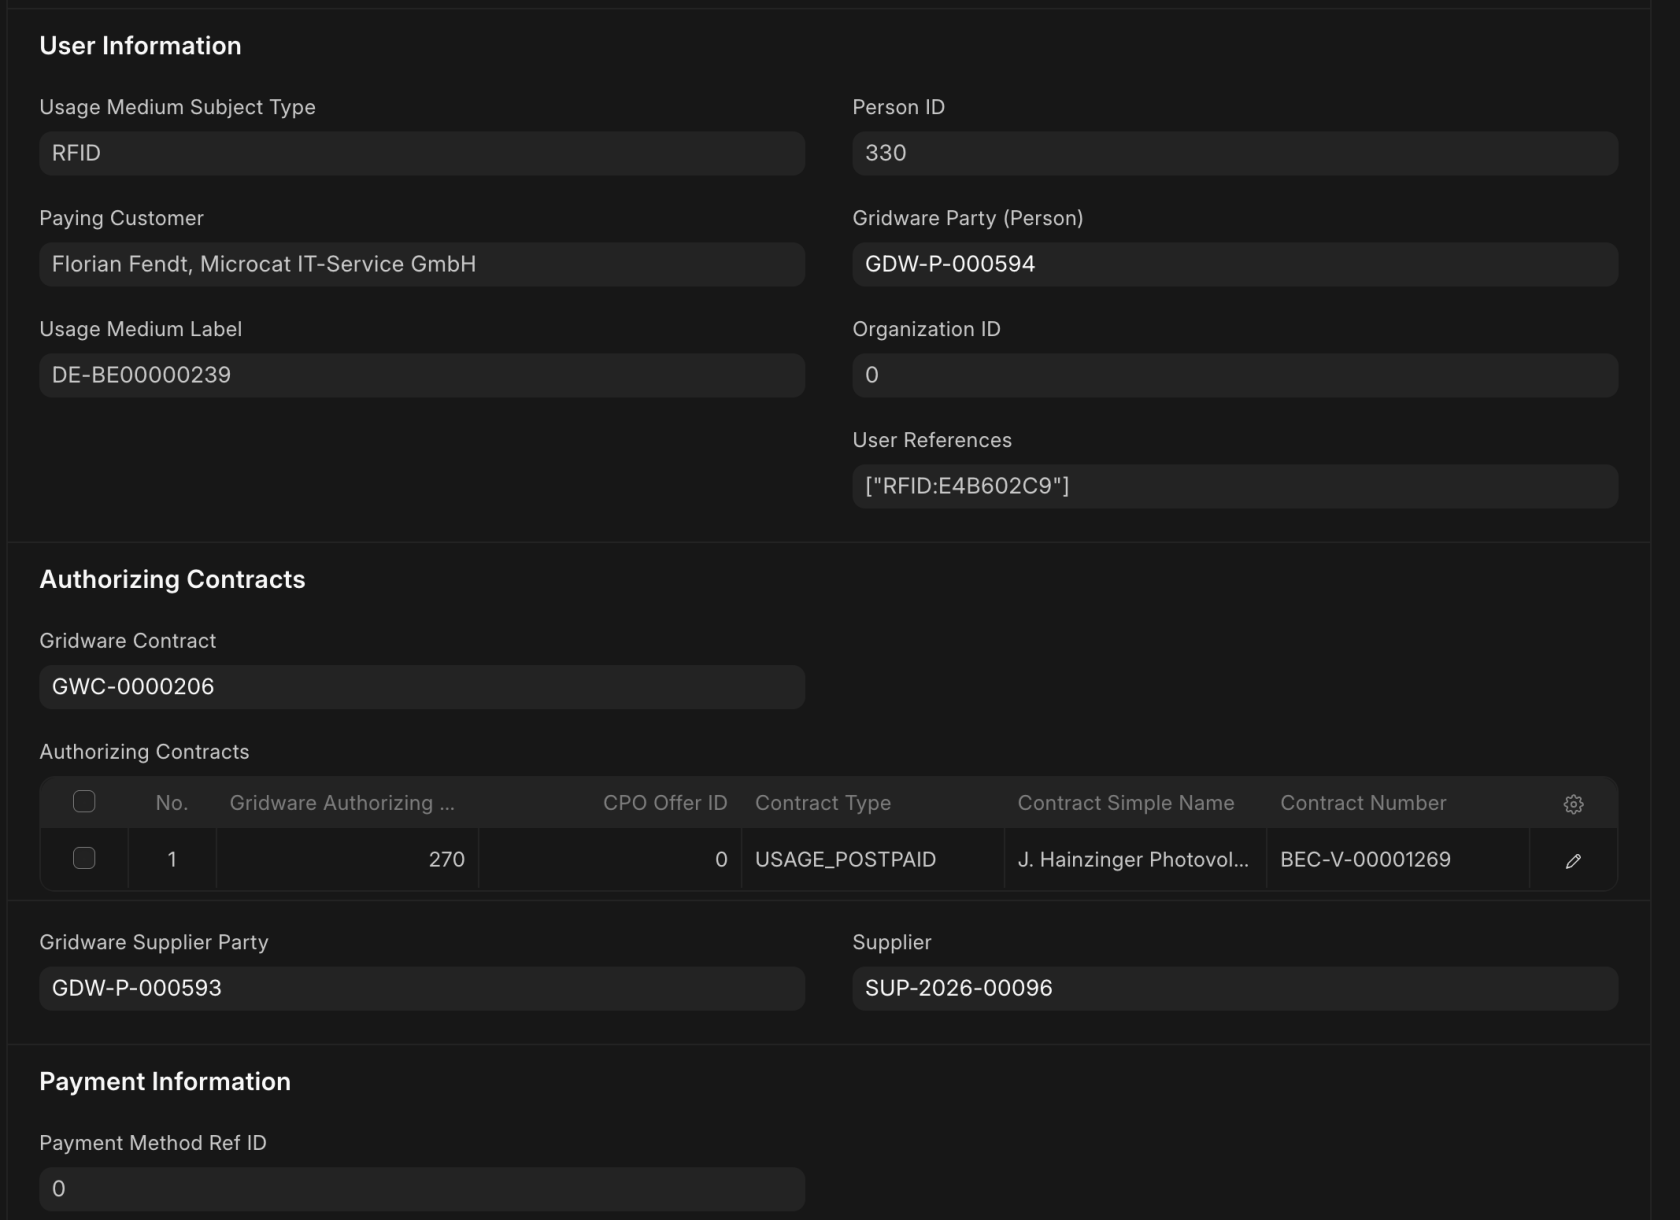Open the Gridware Contract field GWC-0000206
Screen dimensions: 1680x1220
[422, 687]
